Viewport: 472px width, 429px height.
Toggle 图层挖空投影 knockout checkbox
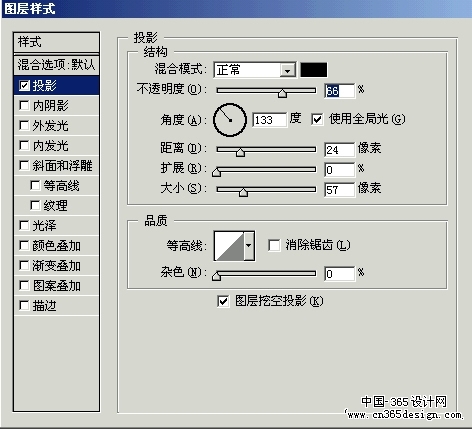click(x=223, y=301)
